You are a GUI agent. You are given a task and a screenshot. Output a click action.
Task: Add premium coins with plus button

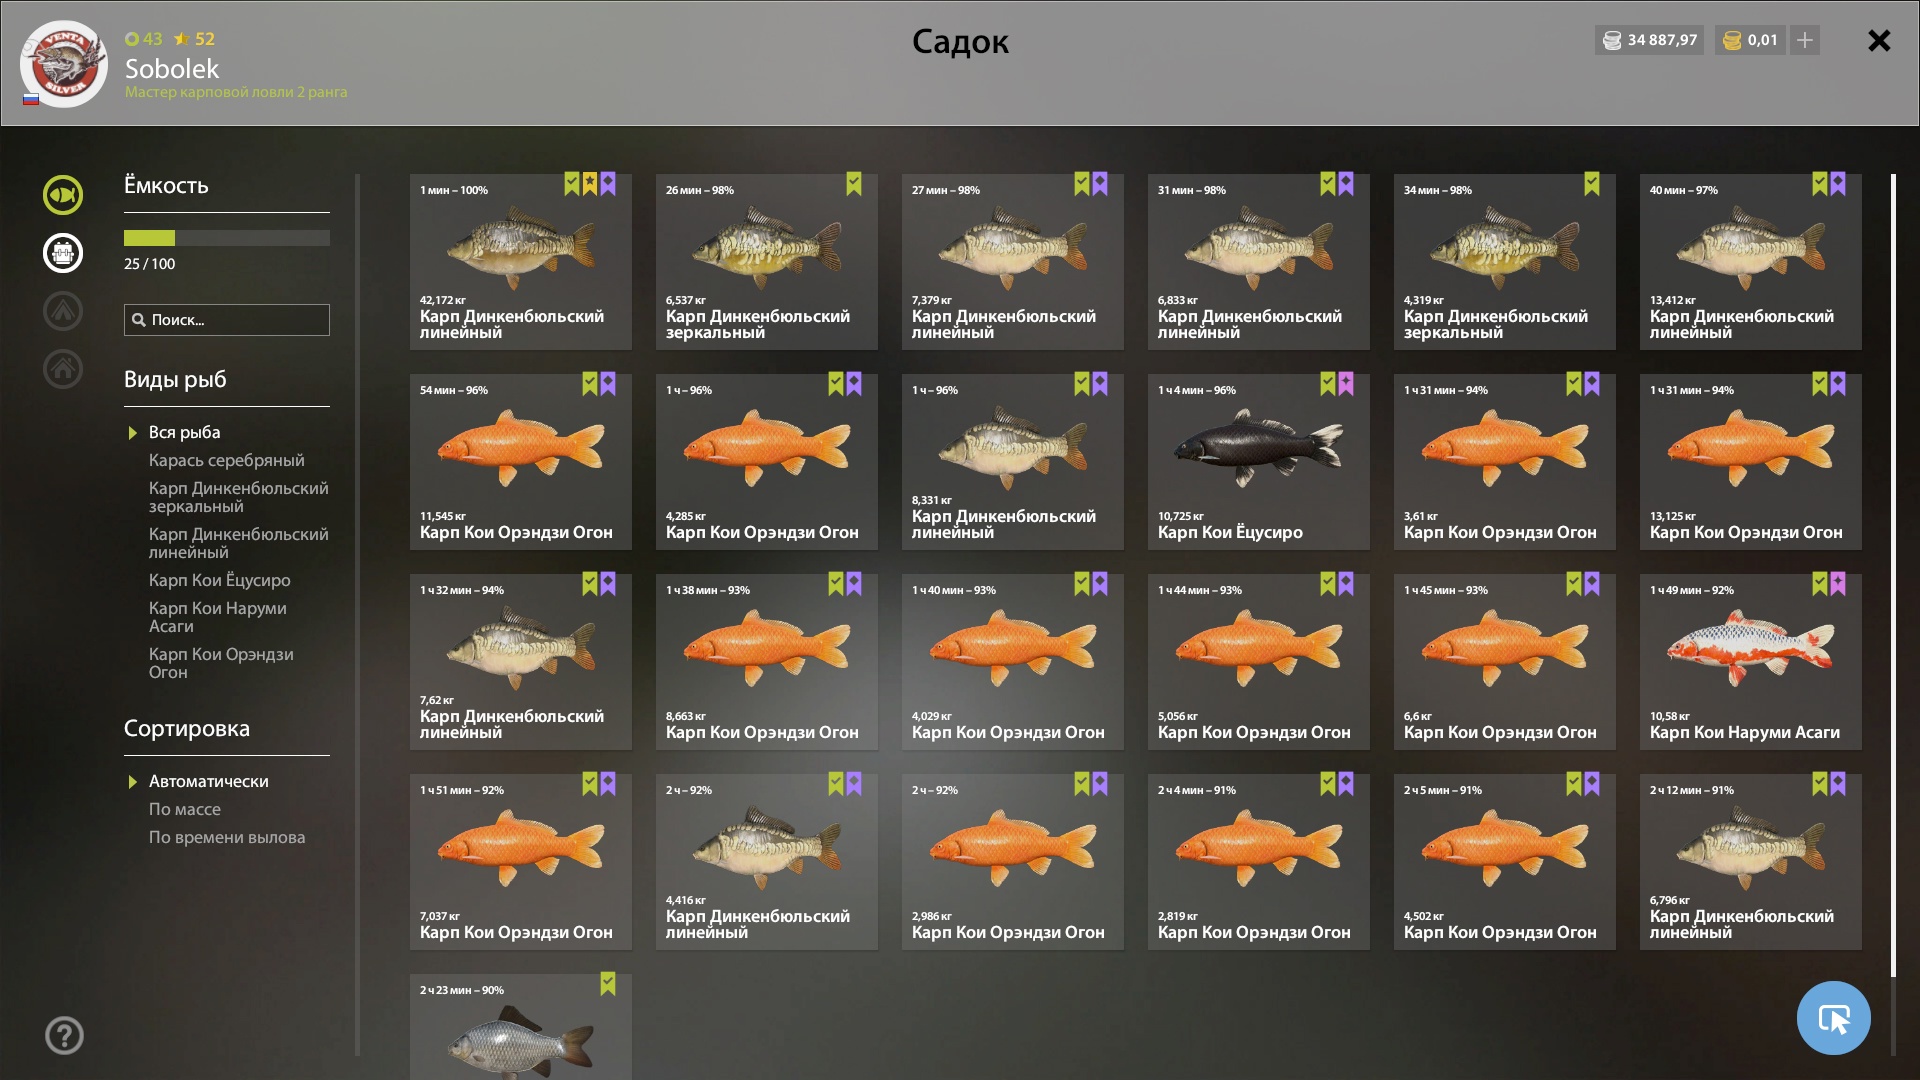coord(1805,40)
